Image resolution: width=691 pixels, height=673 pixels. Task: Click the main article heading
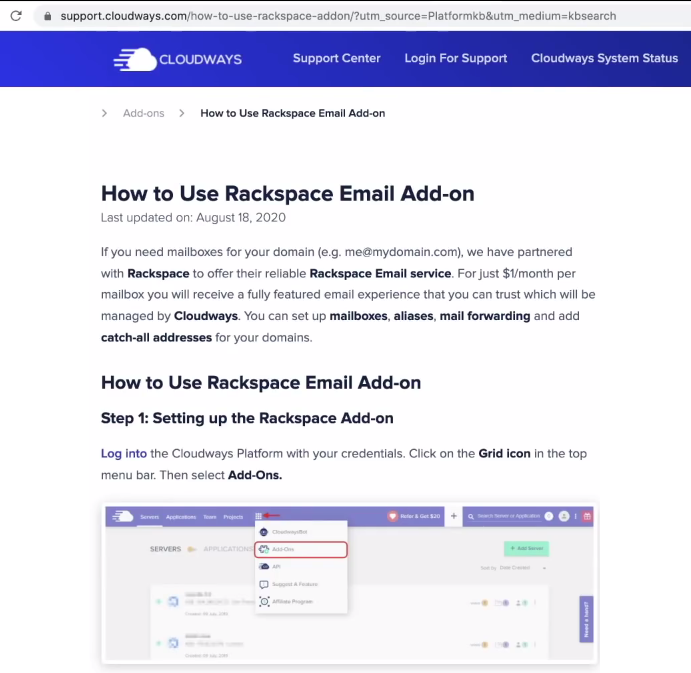pyautogui.click(x=288, y=193)
